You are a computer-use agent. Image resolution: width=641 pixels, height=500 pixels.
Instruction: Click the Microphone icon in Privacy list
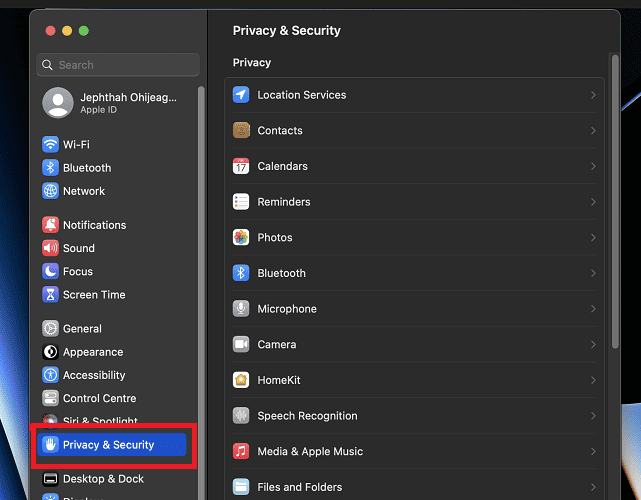pos(241,309)
